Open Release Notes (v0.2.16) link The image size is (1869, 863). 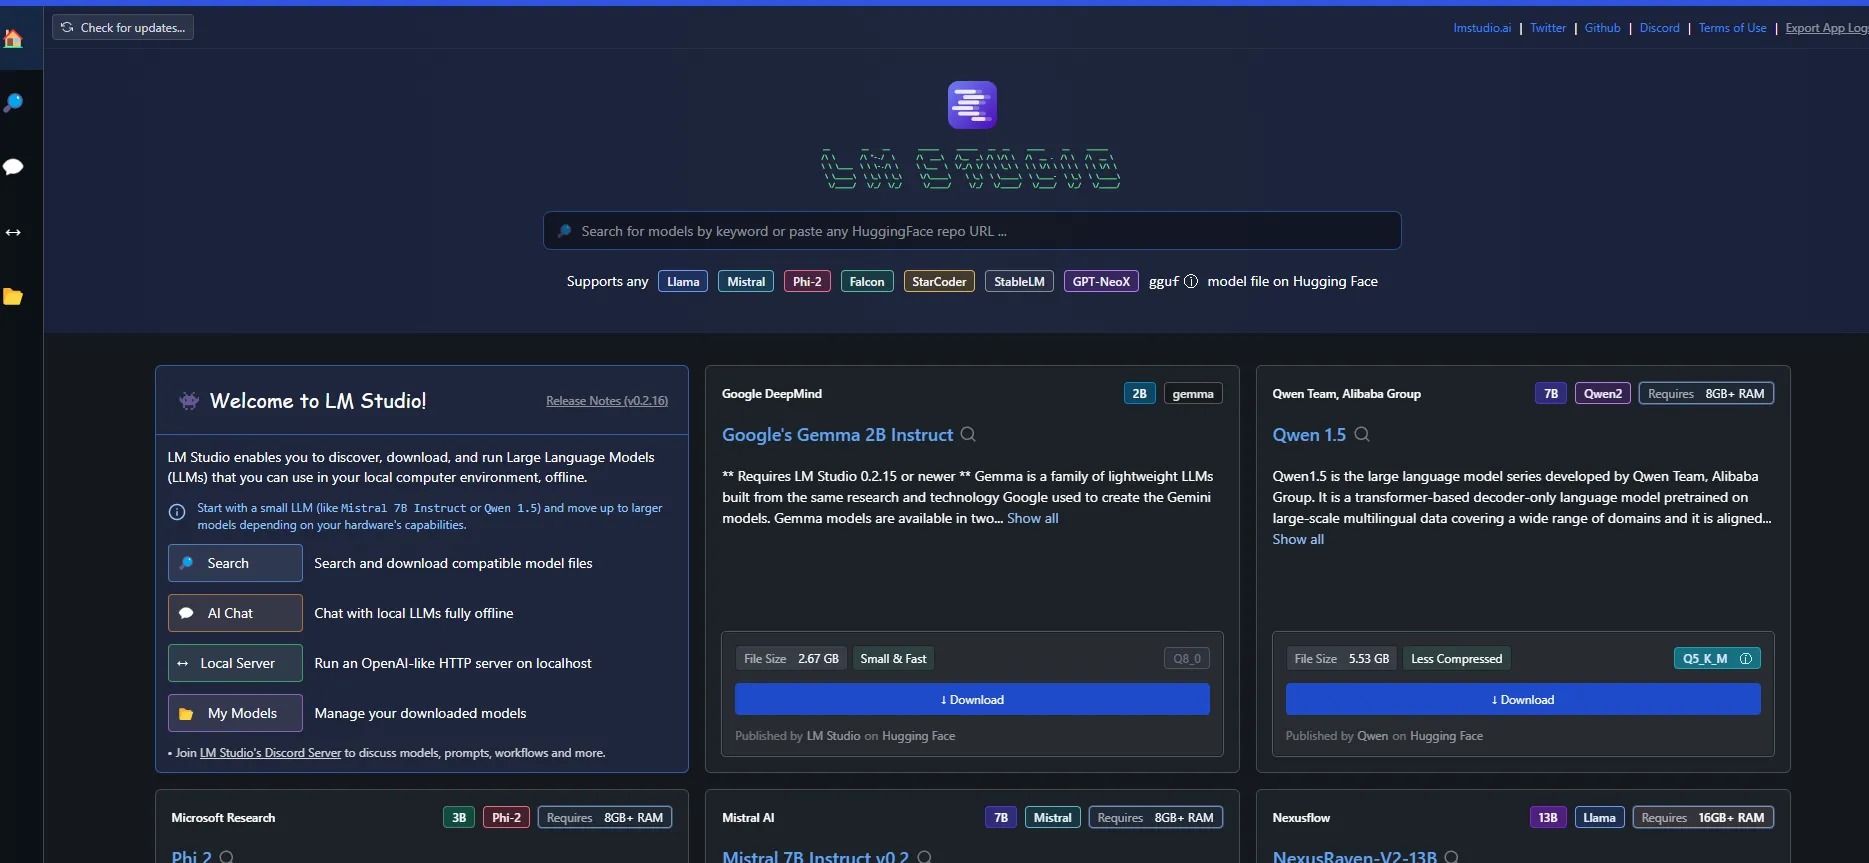(x=607, y=401)
